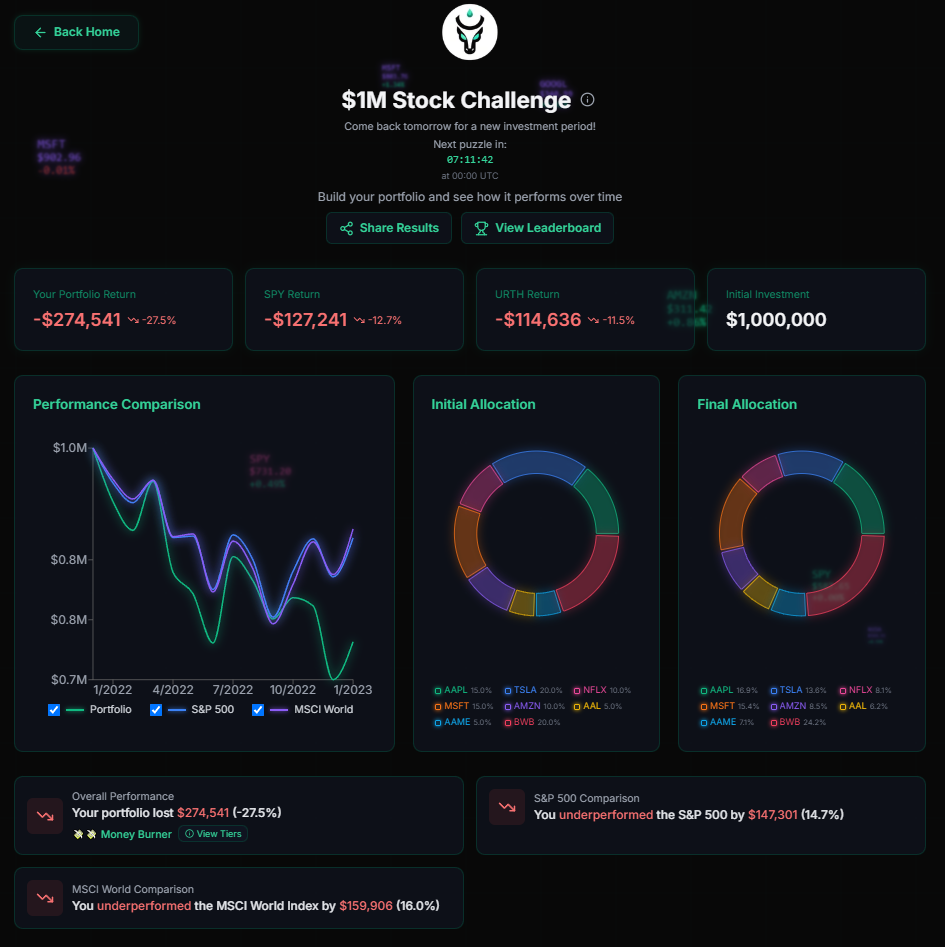The height and width of the screenshot is (947, 945).
Task: Disable the MSCI World checkbox
Action: tap(258, 710)
